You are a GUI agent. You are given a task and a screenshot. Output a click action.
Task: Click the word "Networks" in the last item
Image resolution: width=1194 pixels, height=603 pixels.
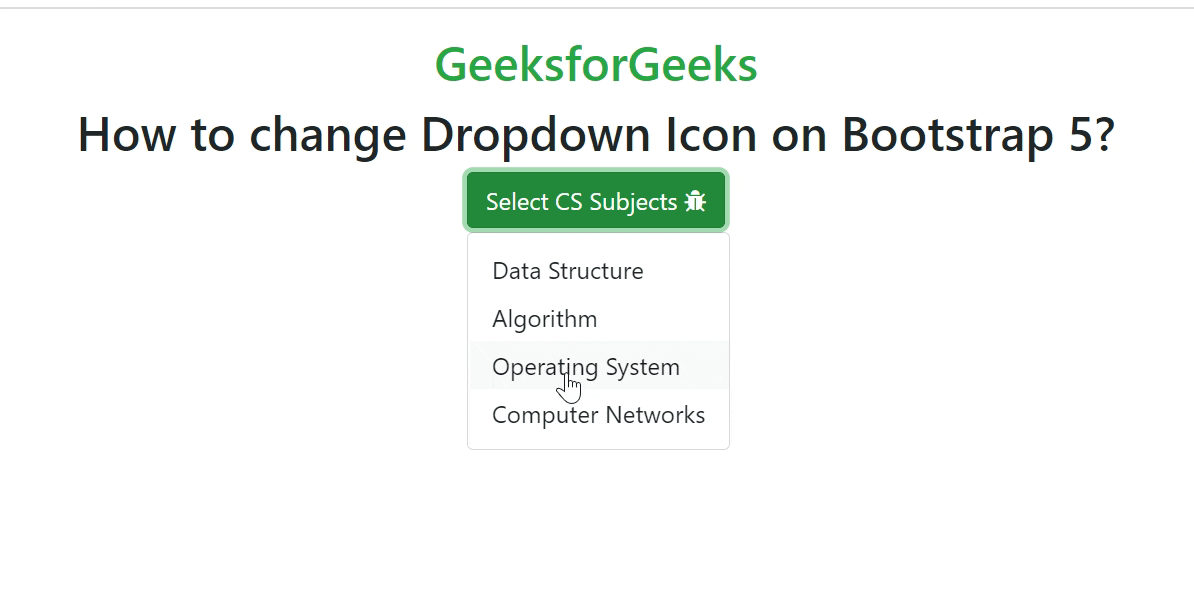(655, 415)
